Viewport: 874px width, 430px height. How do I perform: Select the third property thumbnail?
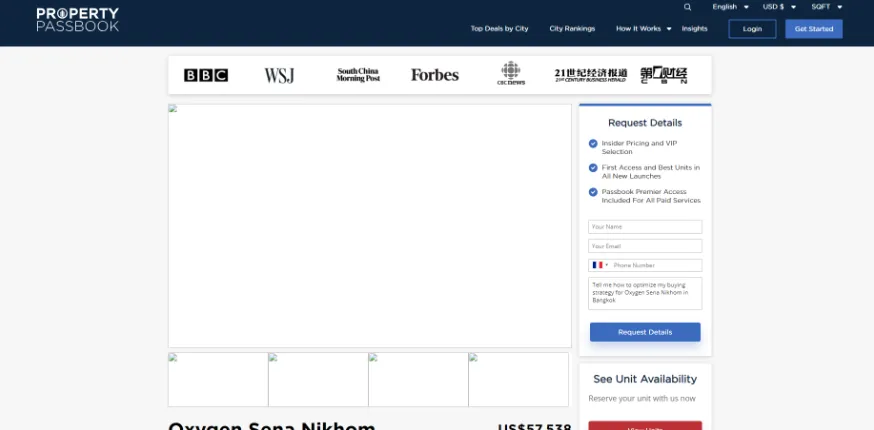418,379
